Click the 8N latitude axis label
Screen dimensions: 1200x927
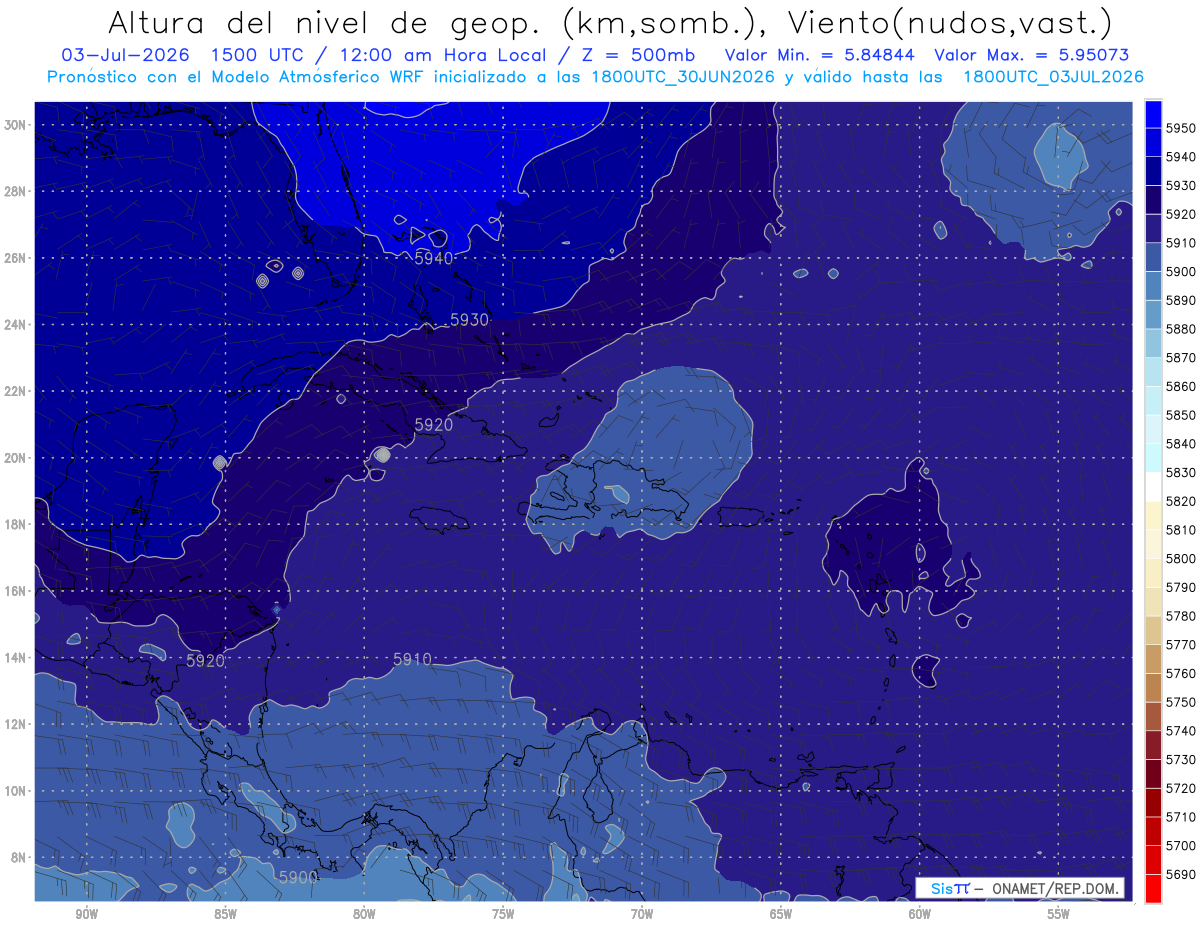tap(17, 857)
